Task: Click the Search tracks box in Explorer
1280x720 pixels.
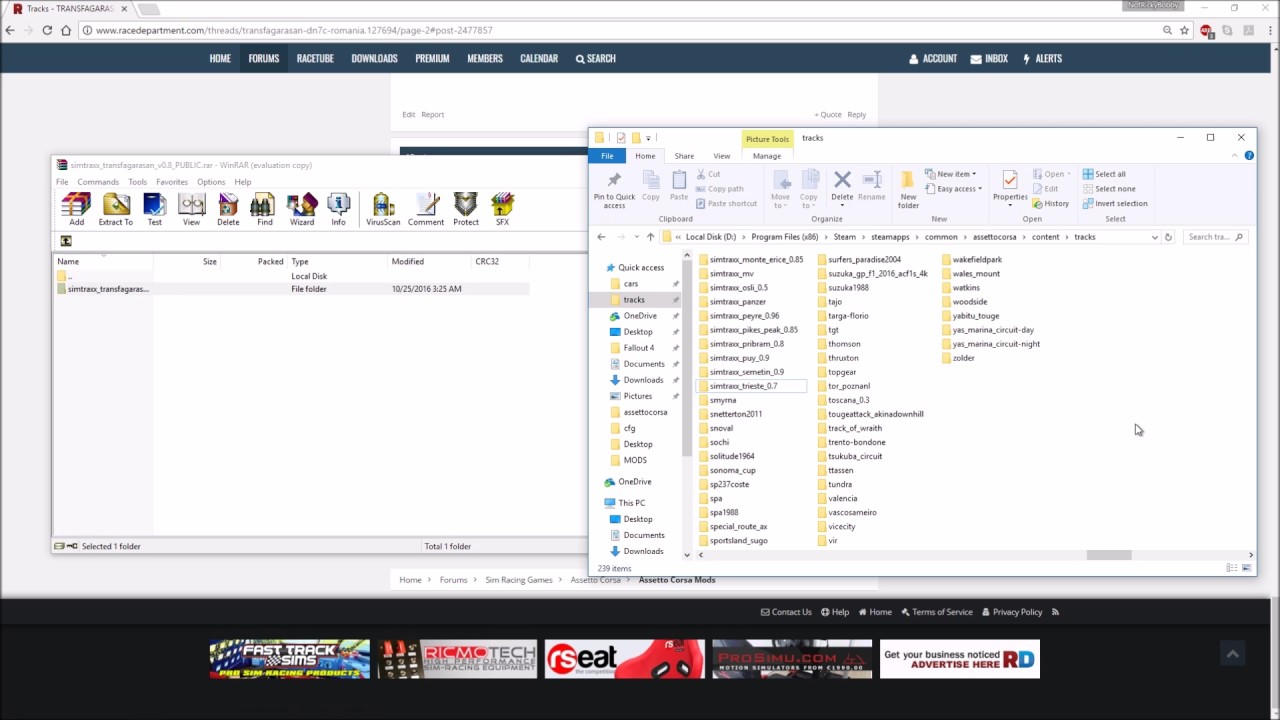Action: (1214, 237)
